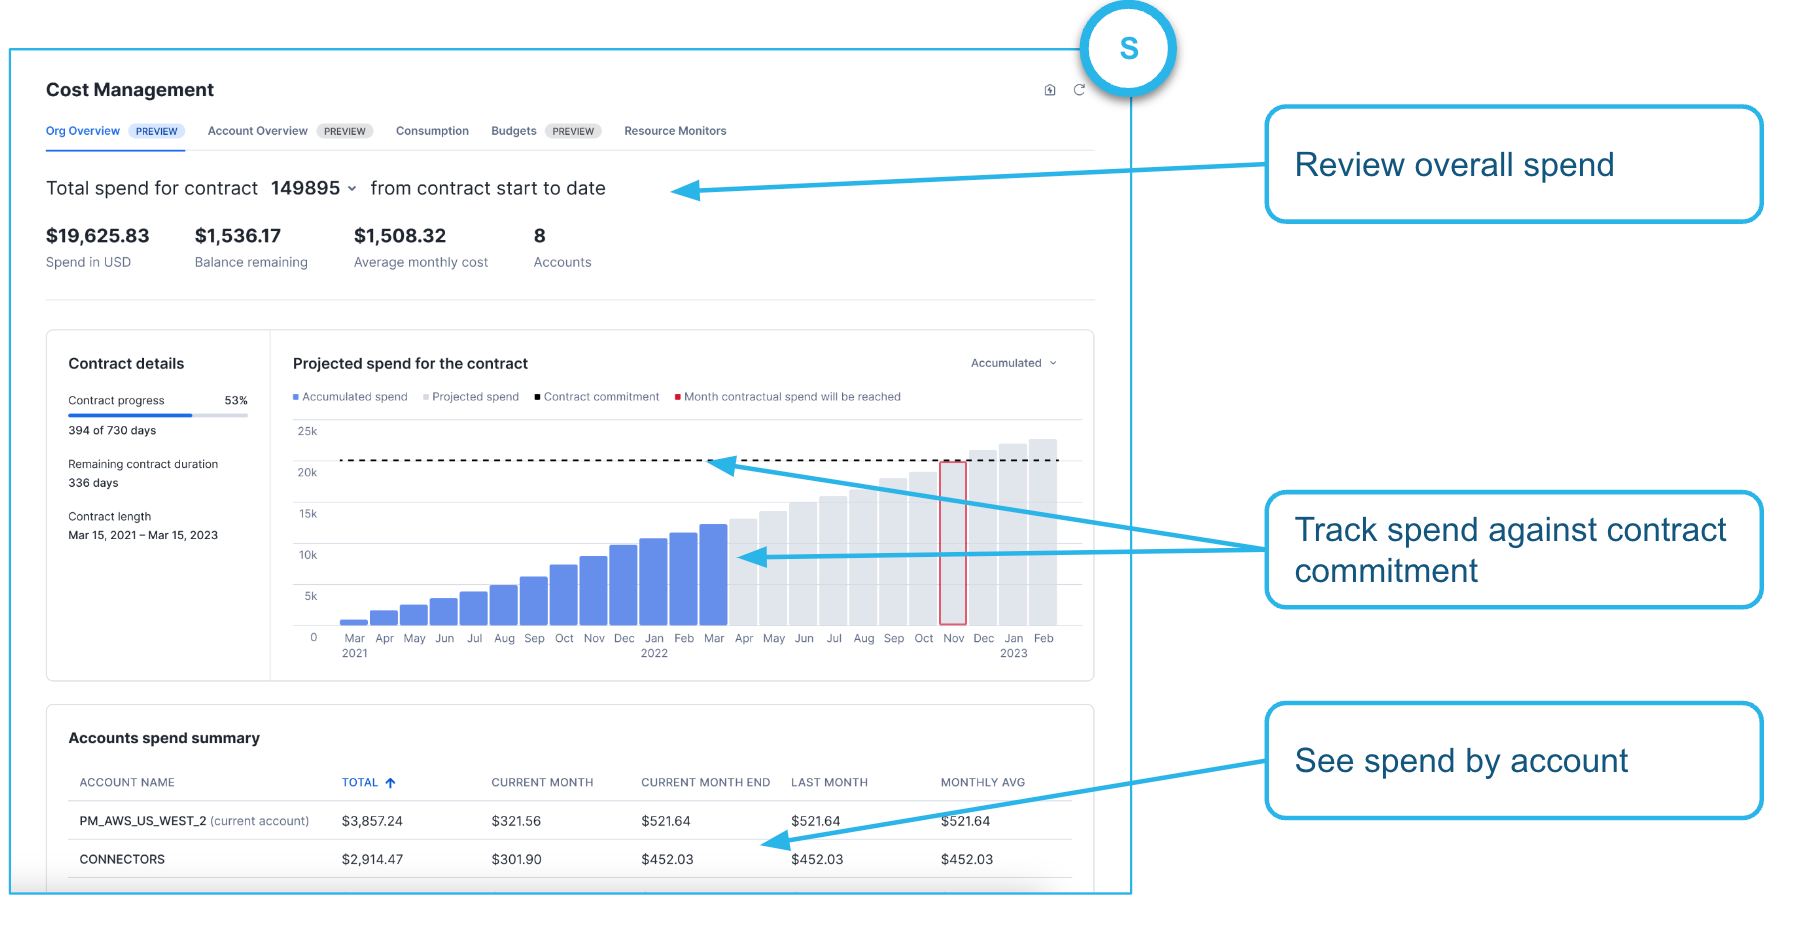This screenshot has height=940, width=1816.
Task: Click the 'Contract details' heading
Action: click(126, 364)
